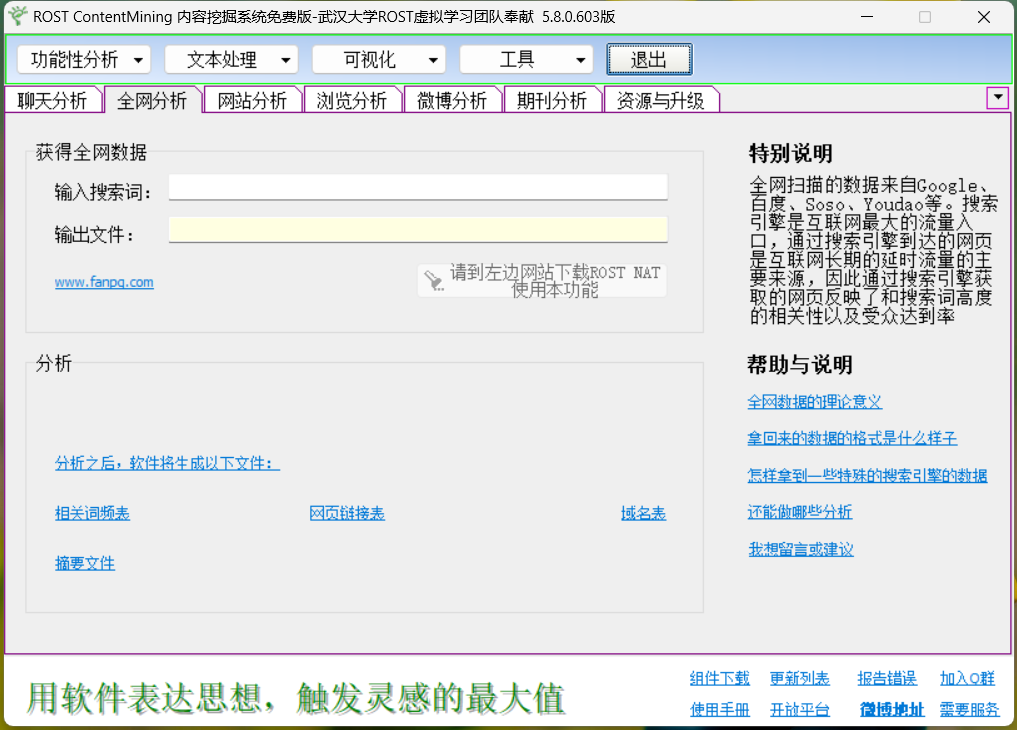Click the 我想留言或建议 link

coord(803,548)
